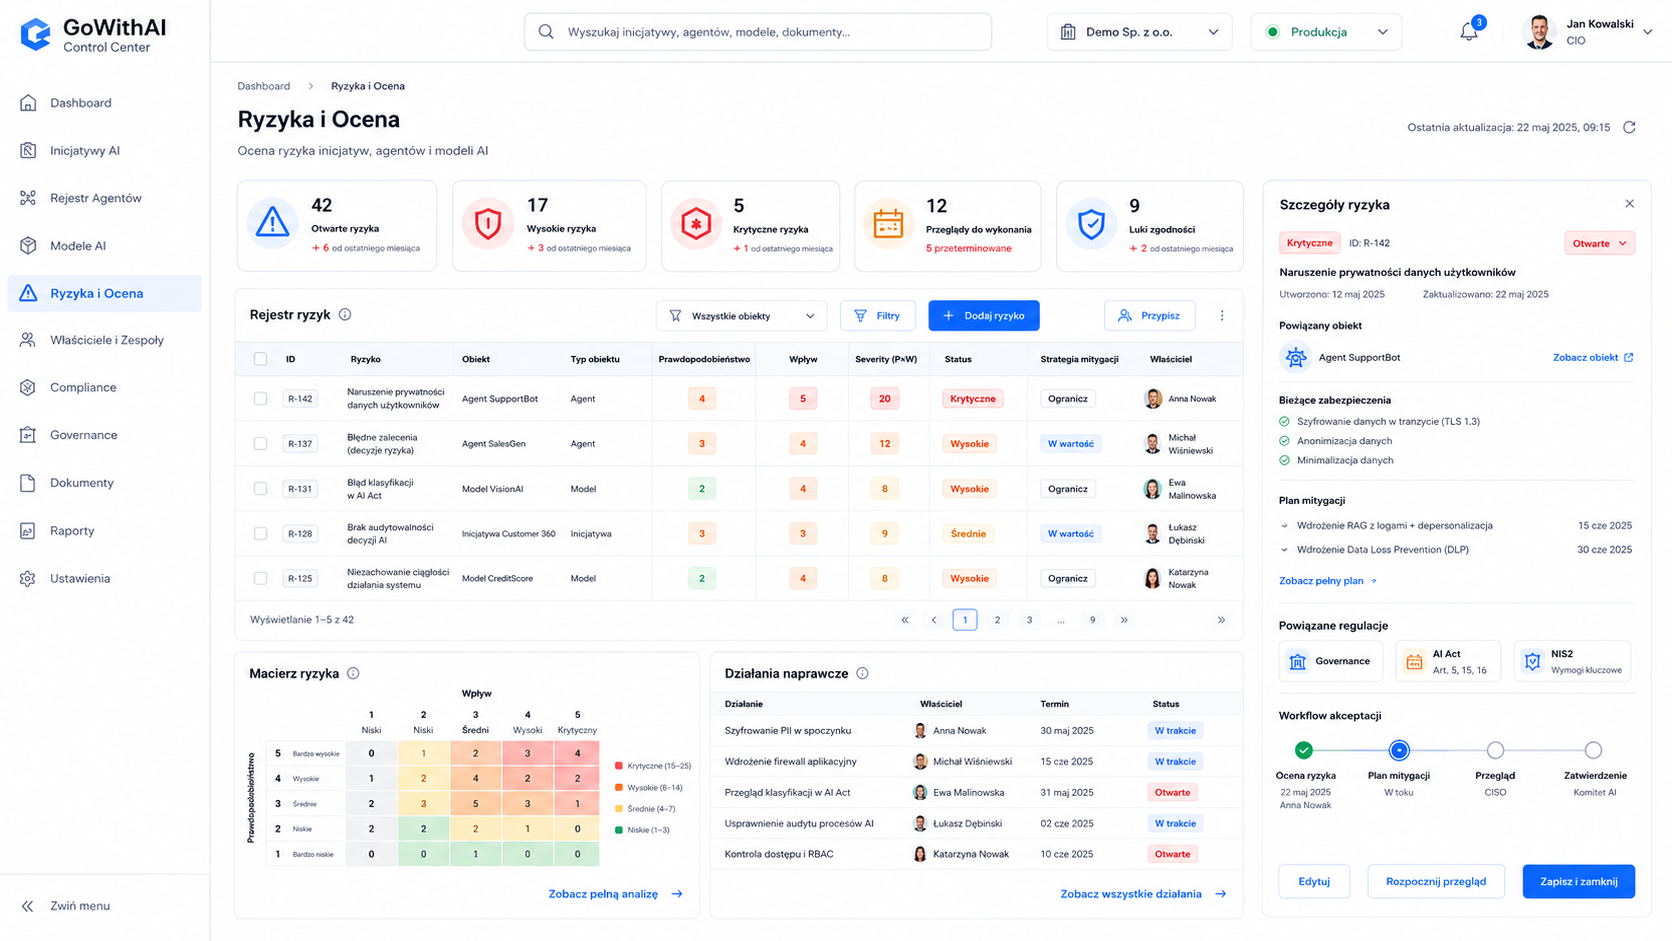This screenshot has height=941, width=1672.
Task: Check the box for risk R-142
Action: (260, 399)
